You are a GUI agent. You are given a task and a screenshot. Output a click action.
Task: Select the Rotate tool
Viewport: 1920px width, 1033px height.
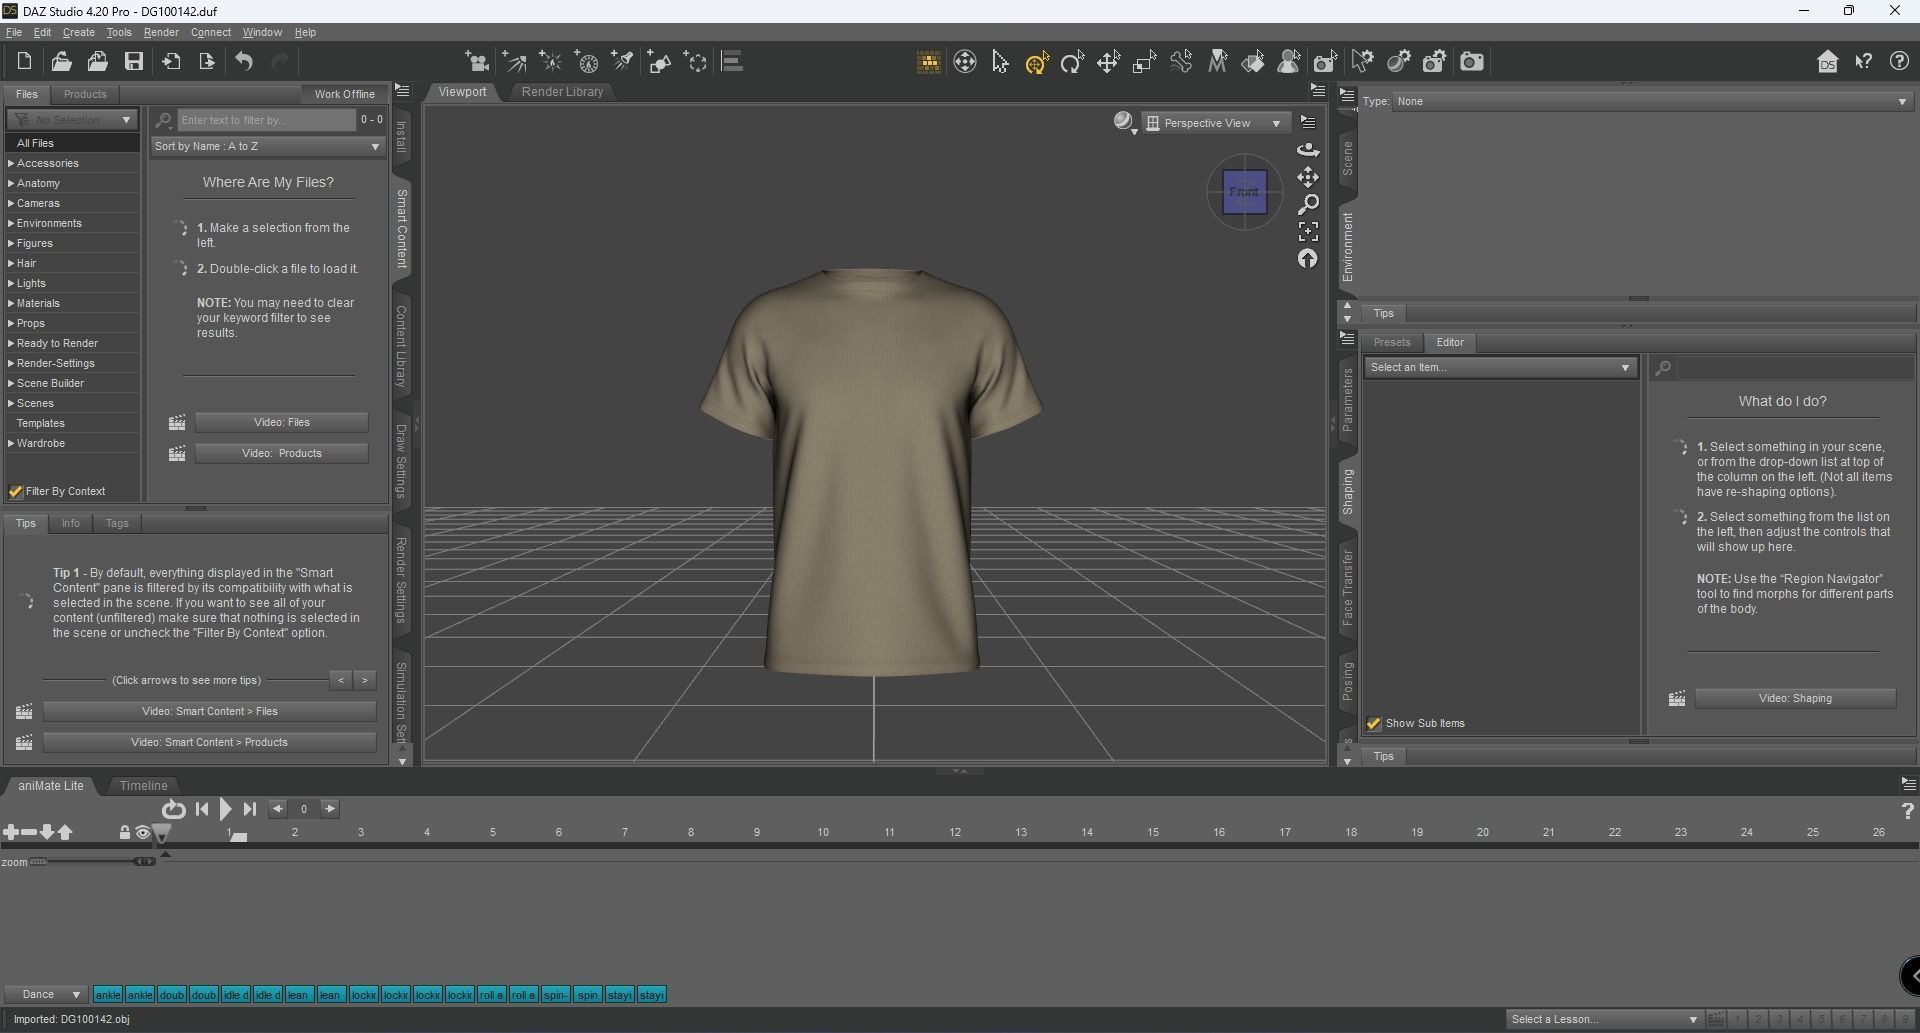1072,62
